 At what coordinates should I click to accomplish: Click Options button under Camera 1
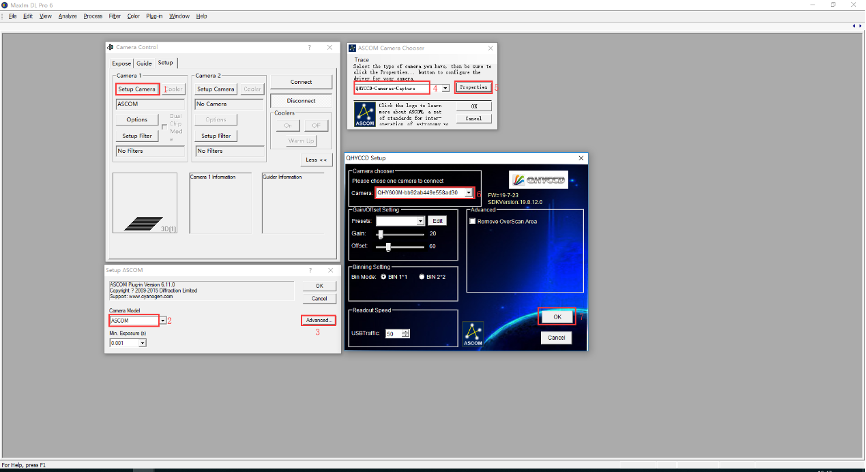[137, 120]
